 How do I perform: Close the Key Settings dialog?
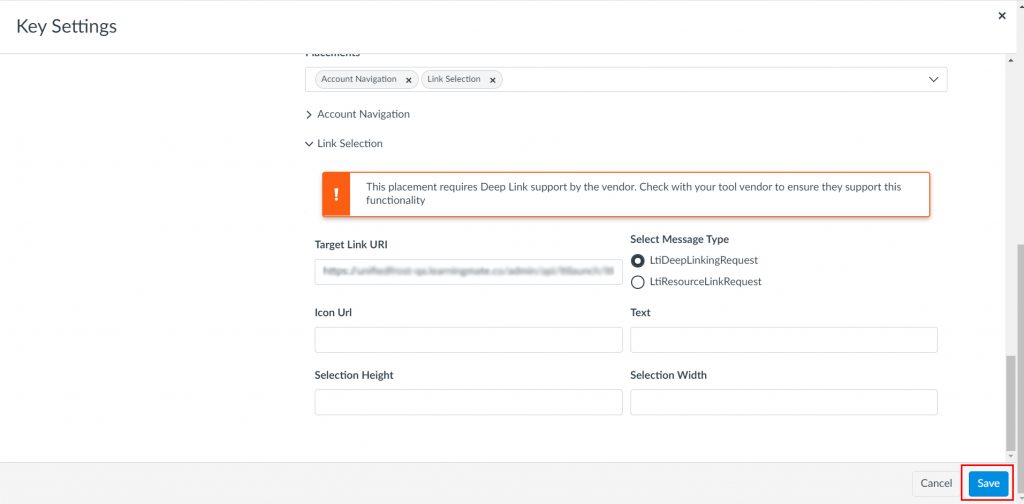pyautogui.click(x=1002, y=16)
